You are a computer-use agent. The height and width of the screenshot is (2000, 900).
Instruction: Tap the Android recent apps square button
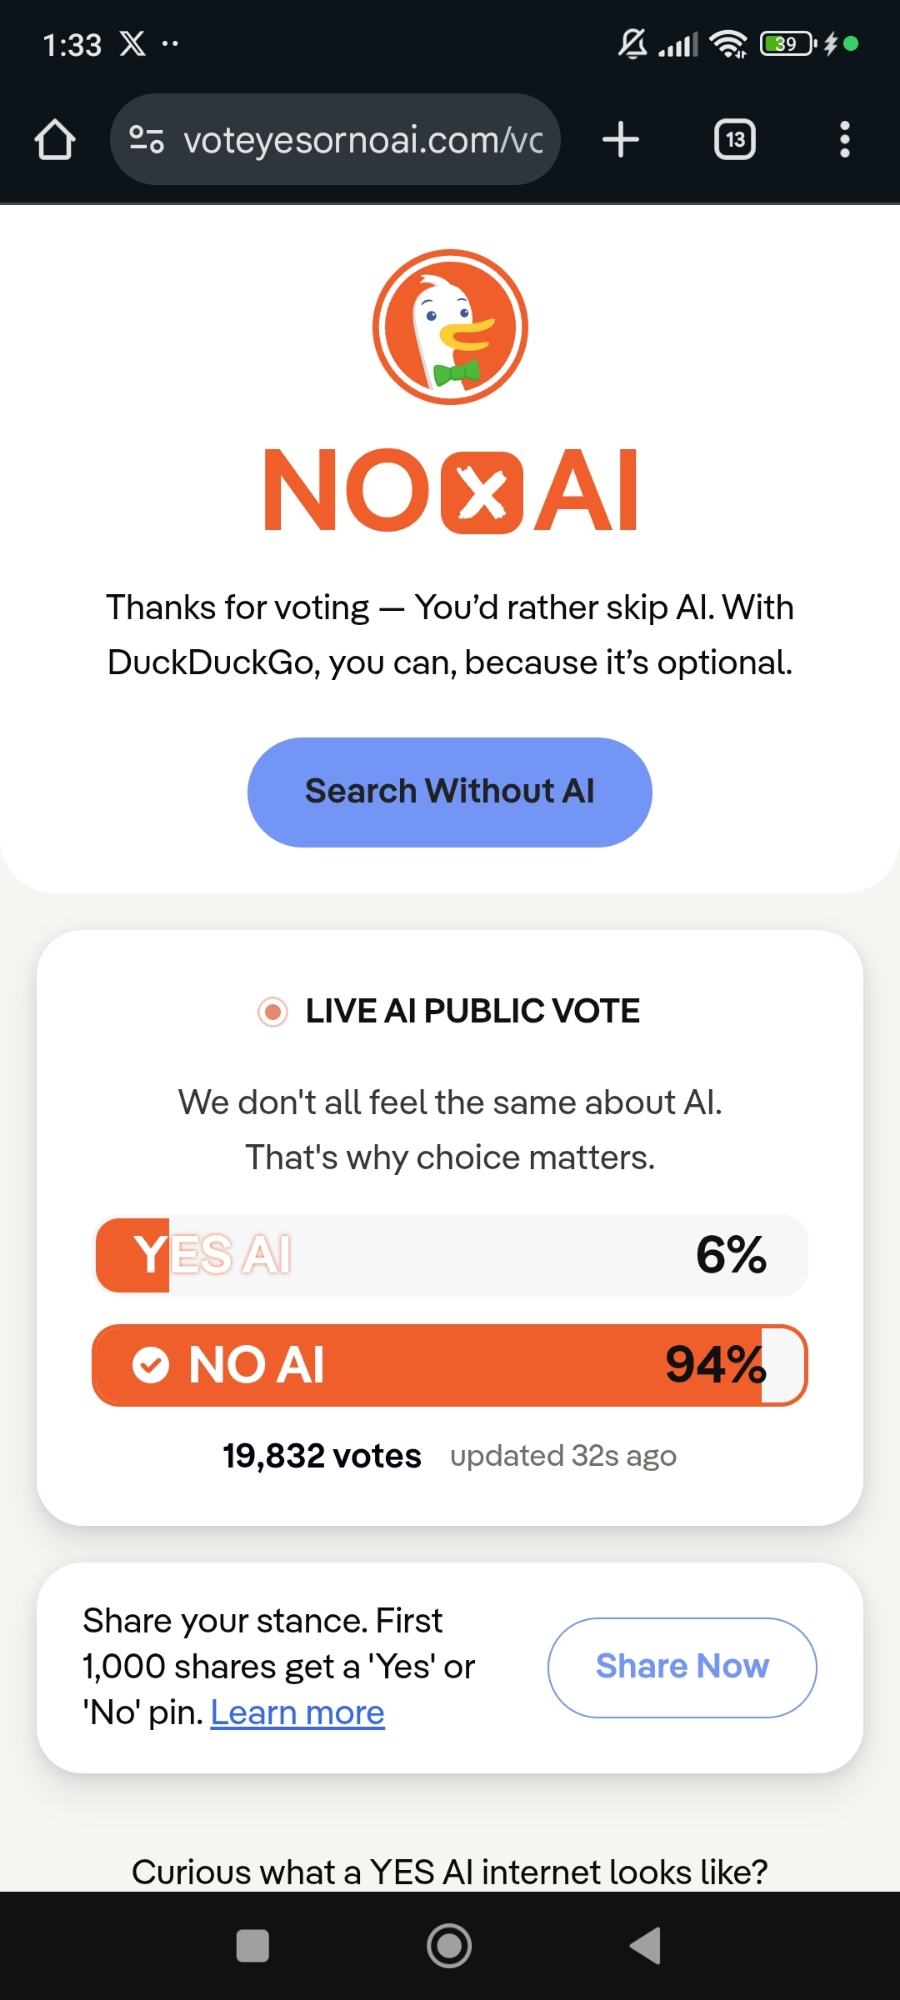click(x=252, y=1946)
